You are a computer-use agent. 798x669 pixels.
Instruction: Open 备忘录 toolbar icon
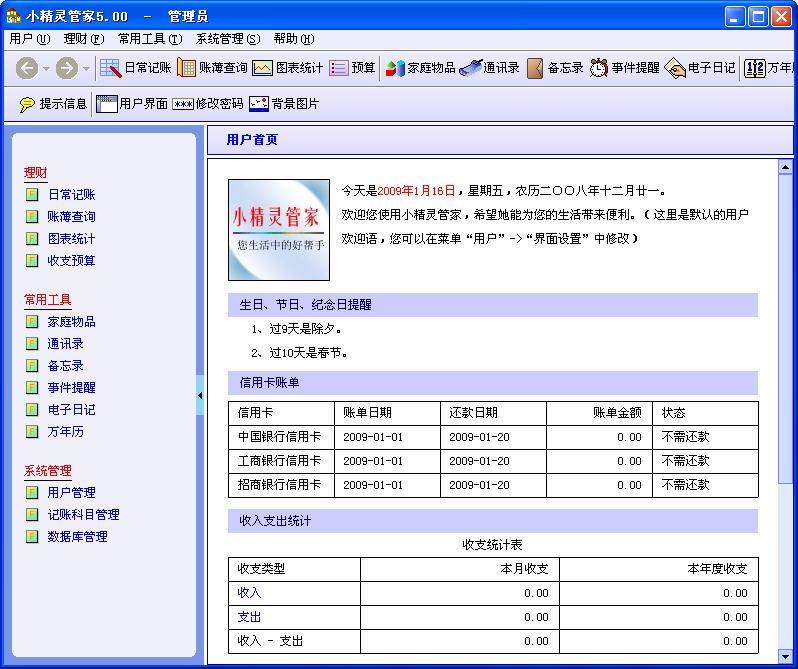click(x=535, y=68)
